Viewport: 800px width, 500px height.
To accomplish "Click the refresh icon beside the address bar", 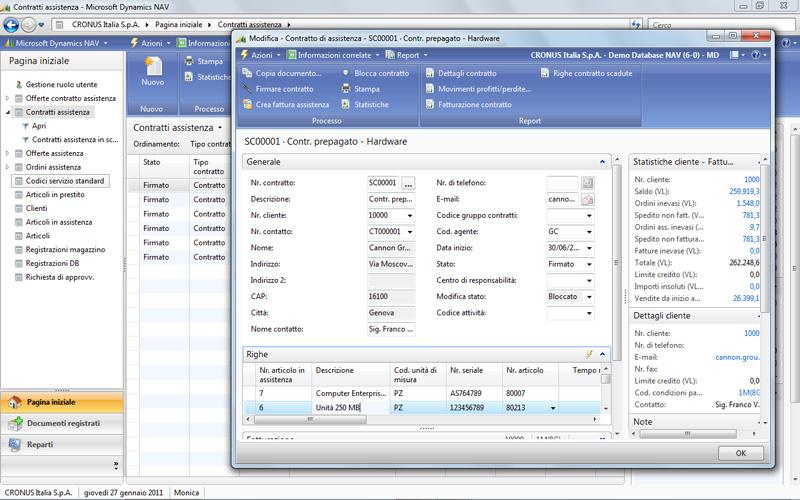I will coord(636,24).
